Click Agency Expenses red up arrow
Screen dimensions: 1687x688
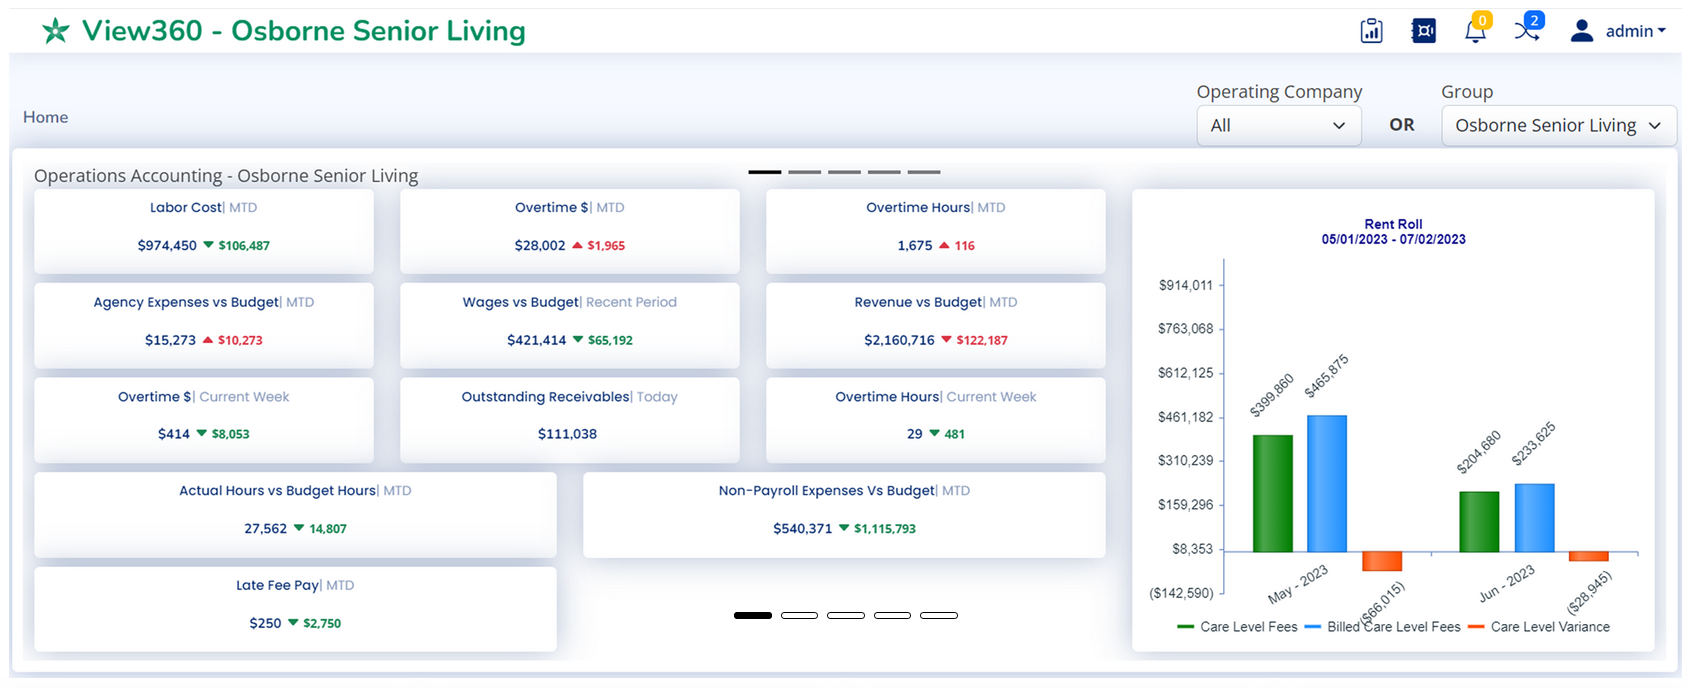click(x=208, y=340)
